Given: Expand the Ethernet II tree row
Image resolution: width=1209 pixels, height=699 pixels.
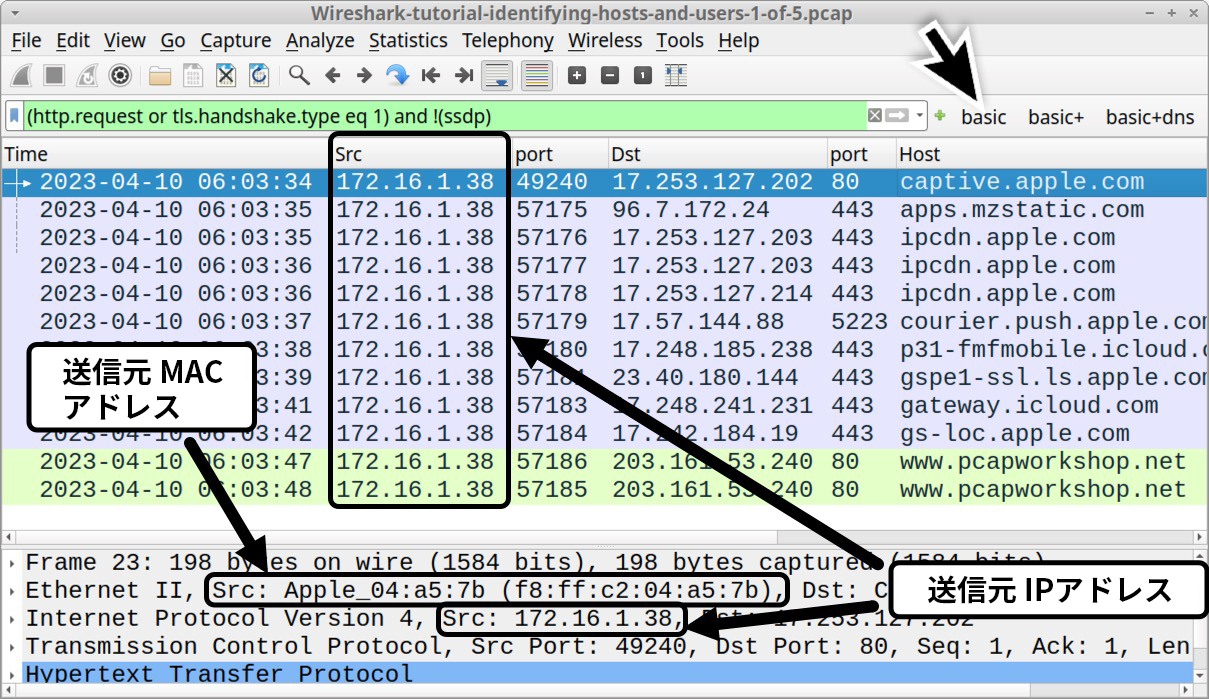Looking at the screenshot, I should point(11,590).
